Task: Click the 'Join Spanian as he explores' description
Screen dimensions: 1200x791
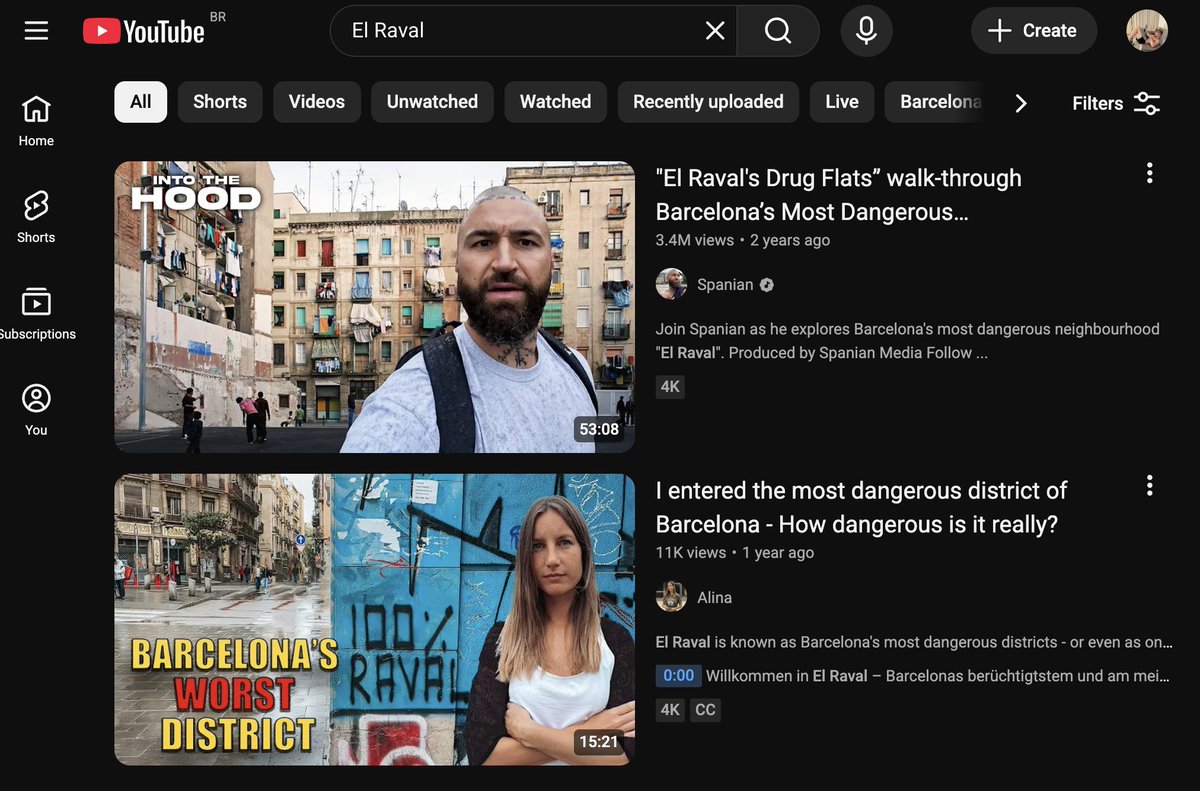Action: [908, 341]
